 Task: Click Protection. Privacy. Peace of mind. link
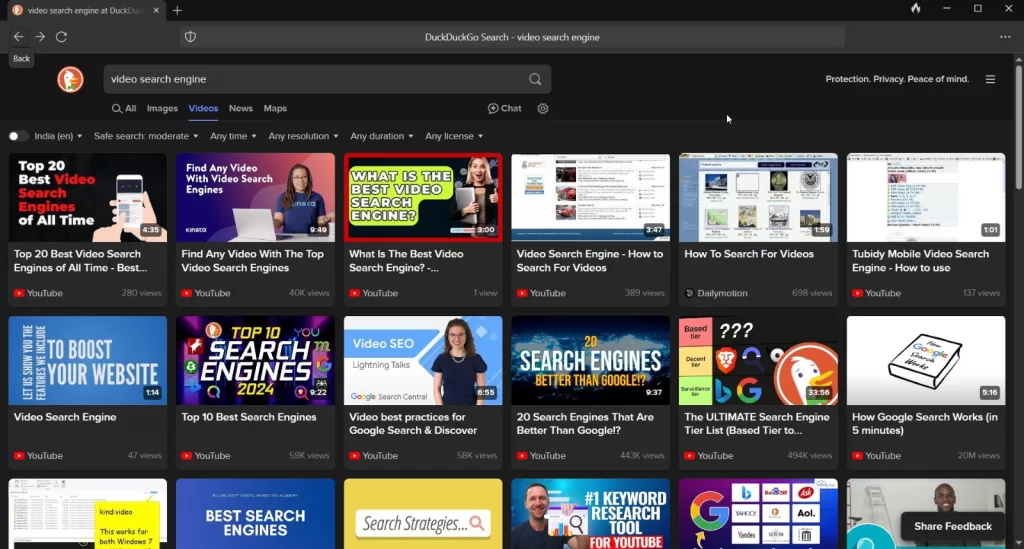tap(897, 79)
